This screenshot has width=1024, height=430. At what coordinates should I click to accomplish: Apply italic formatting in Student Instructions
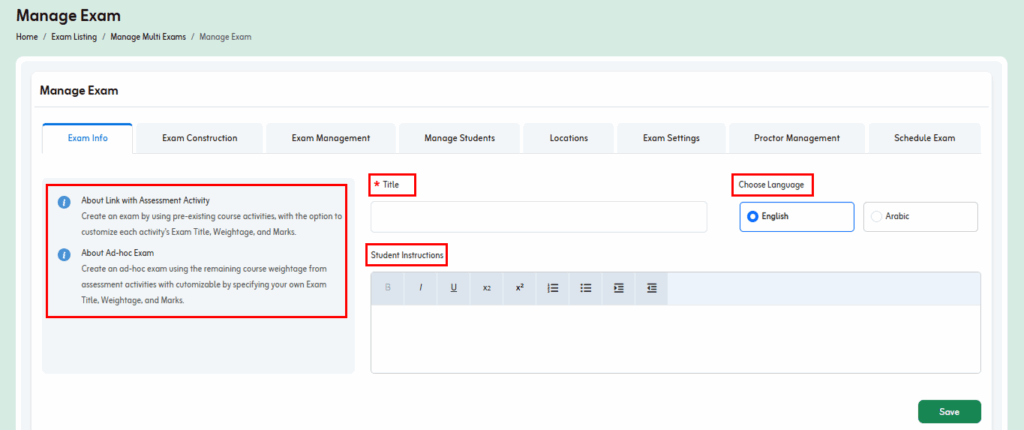tap(420, 288)
